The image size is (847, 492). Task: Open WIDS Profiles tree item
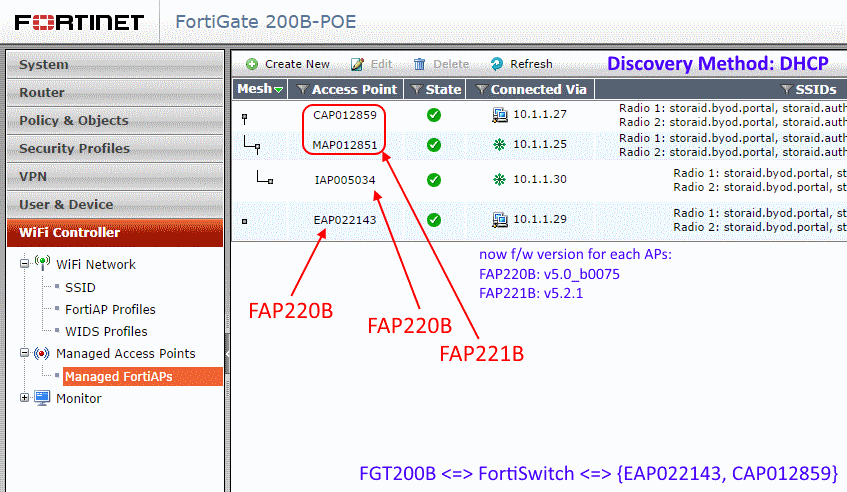point(106,332)
